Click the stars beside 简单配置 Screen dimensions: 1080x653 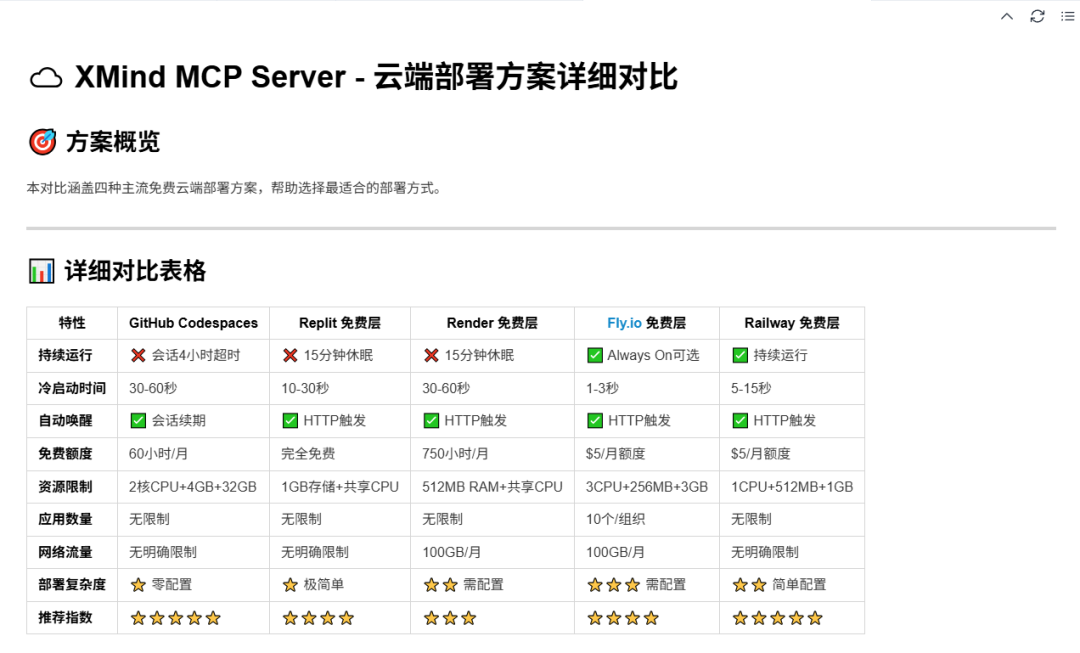click(x=749, y=585)
